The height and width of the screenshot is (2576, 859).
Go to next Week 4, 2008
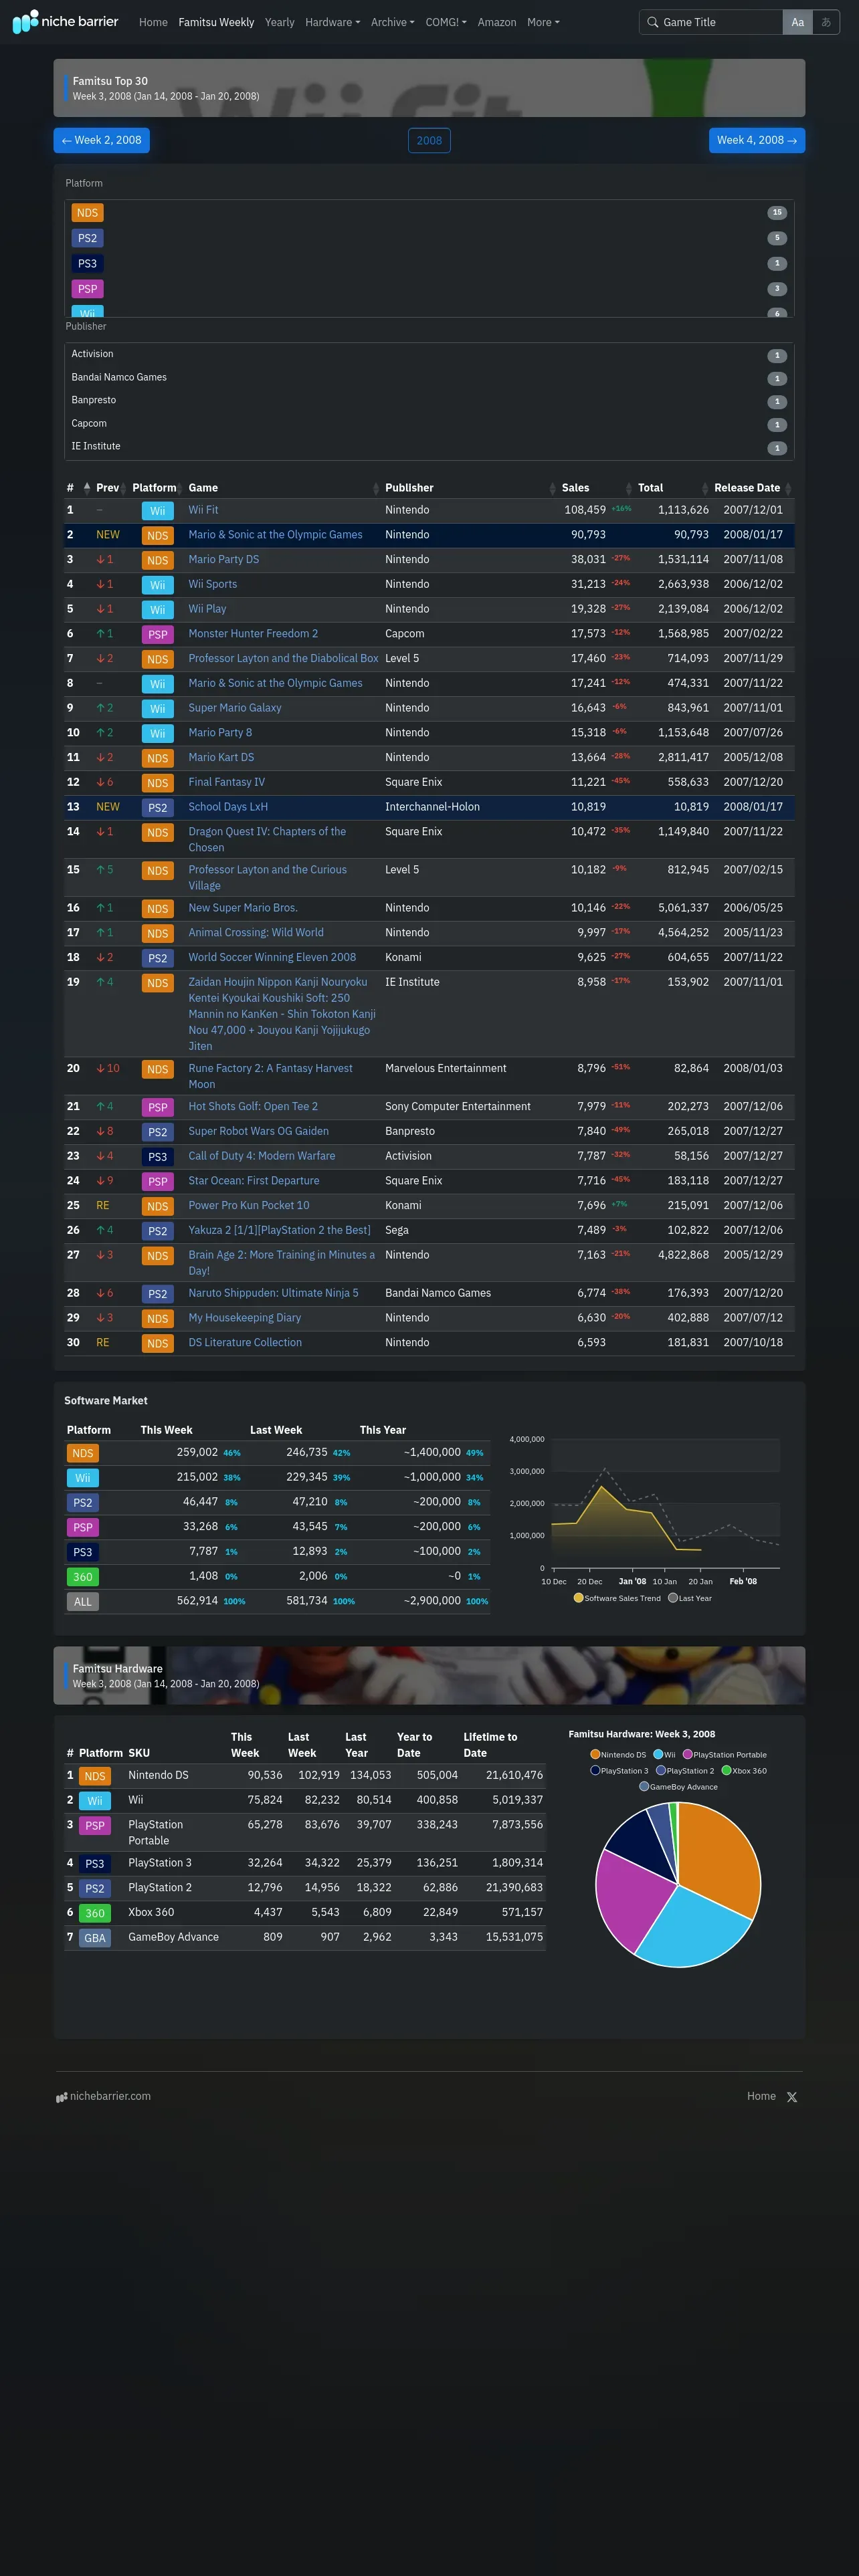pyautogui.click(x=757, y=140)
